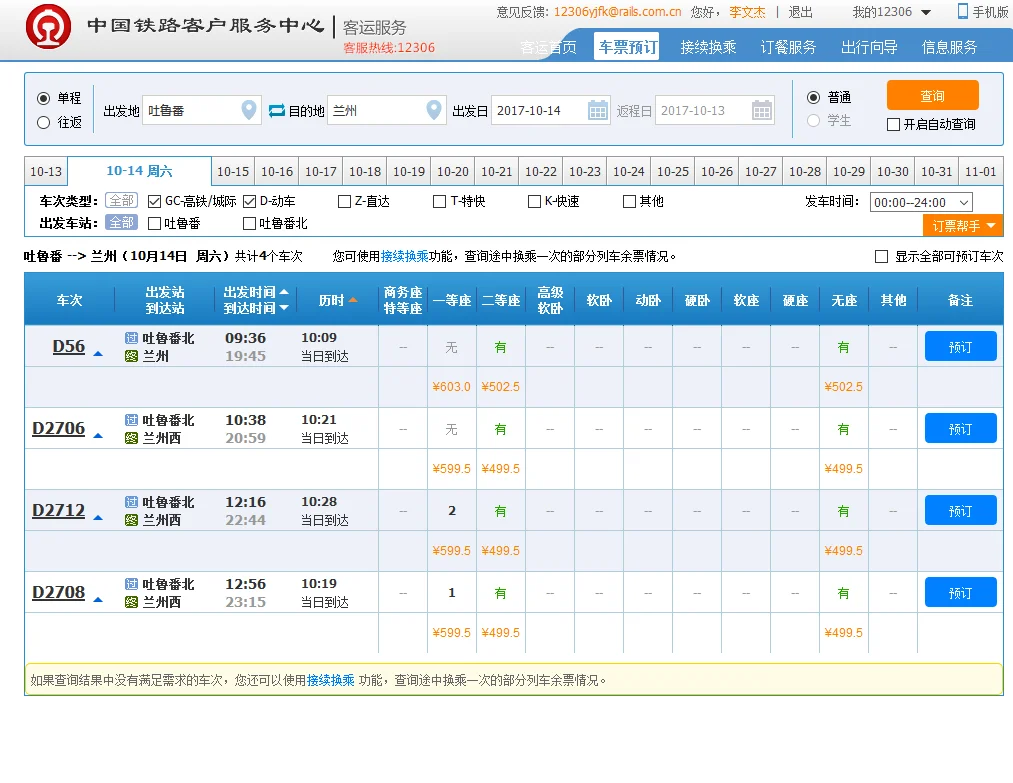This screenshot has height=783, width=1013.
Task: Open the departure date calendar icon
Action: tap(597, 110)
